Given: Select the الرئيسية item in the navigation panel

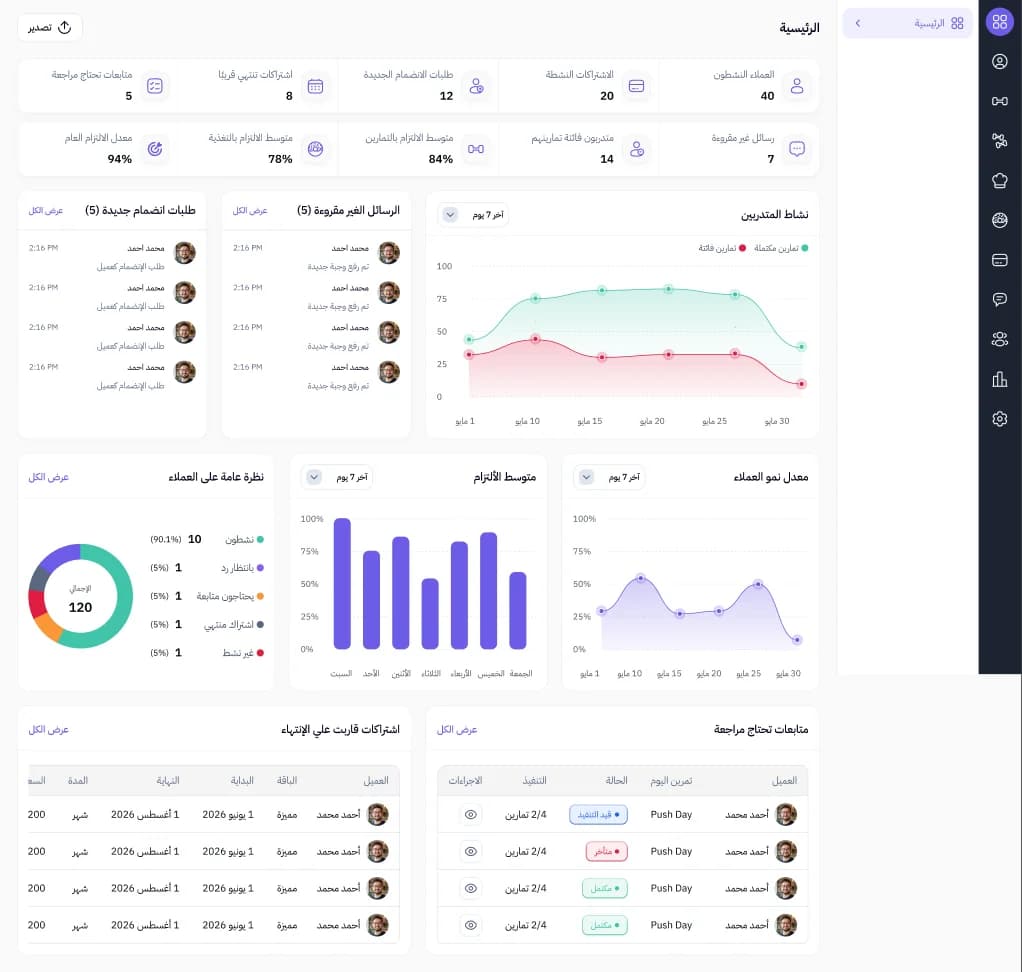Looking at the screenshot, I should click(x=907, y=23).
